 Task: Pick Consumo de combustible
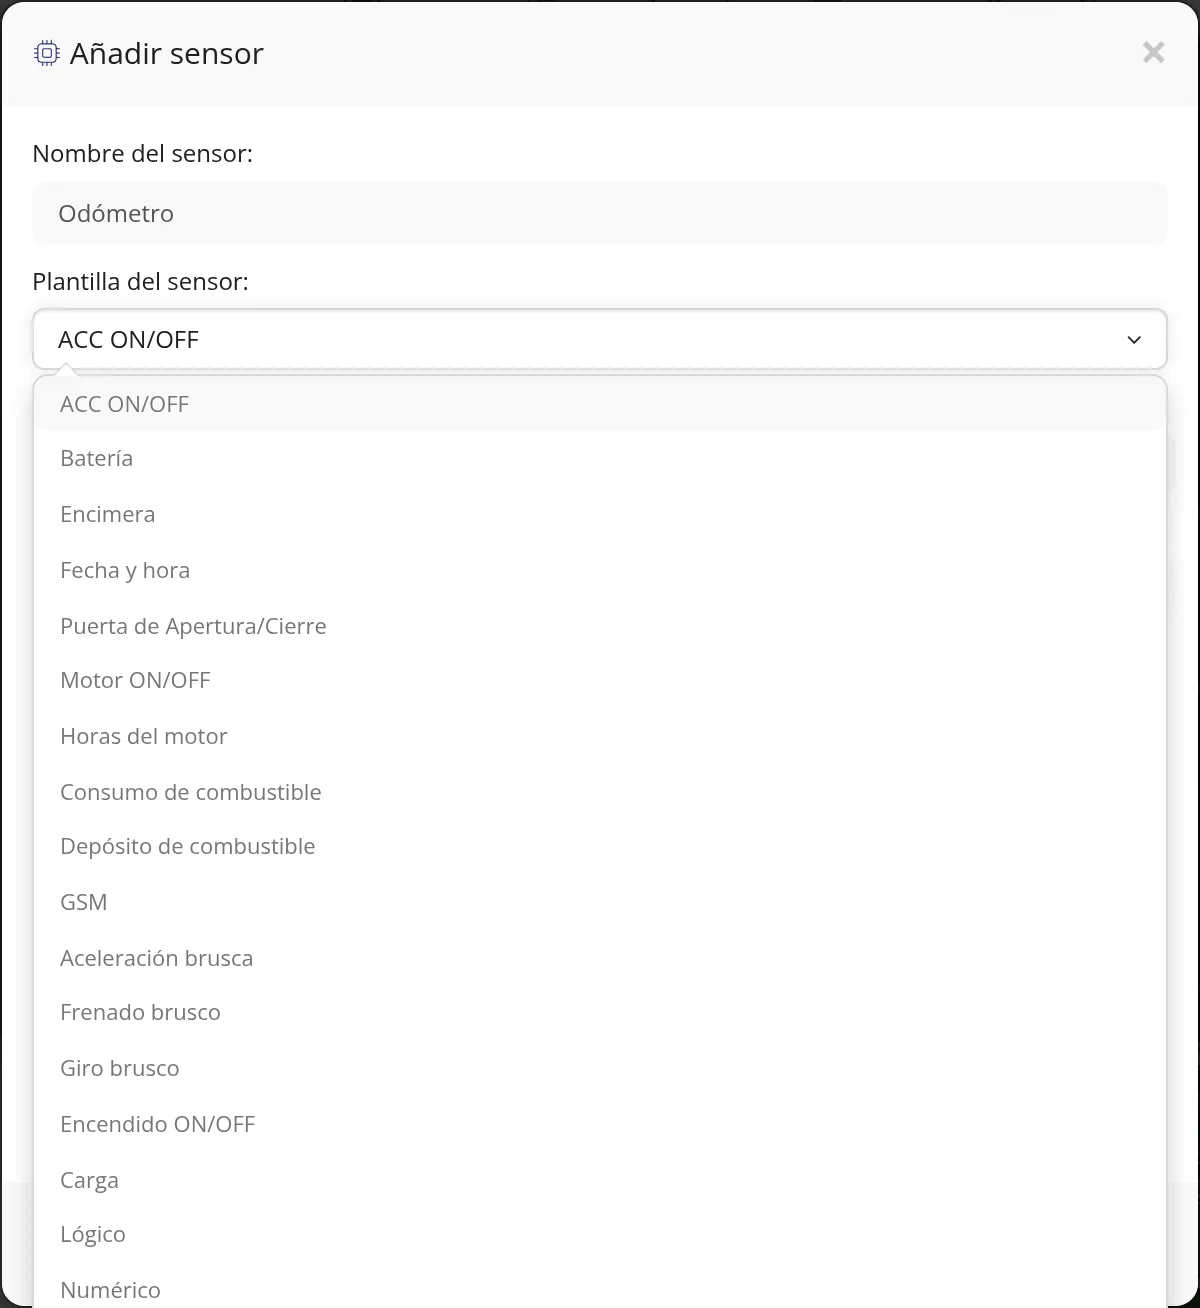point(600,792)
